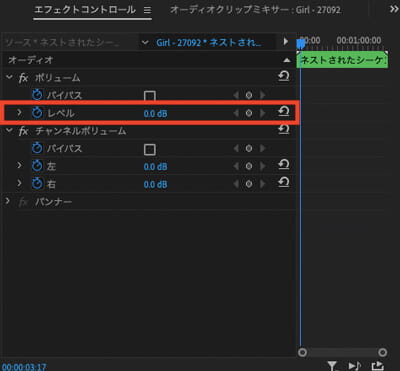Screen dimensions: 400x371
Task: Go to previous keyframe for 右
Action: (x=236, y=184)
